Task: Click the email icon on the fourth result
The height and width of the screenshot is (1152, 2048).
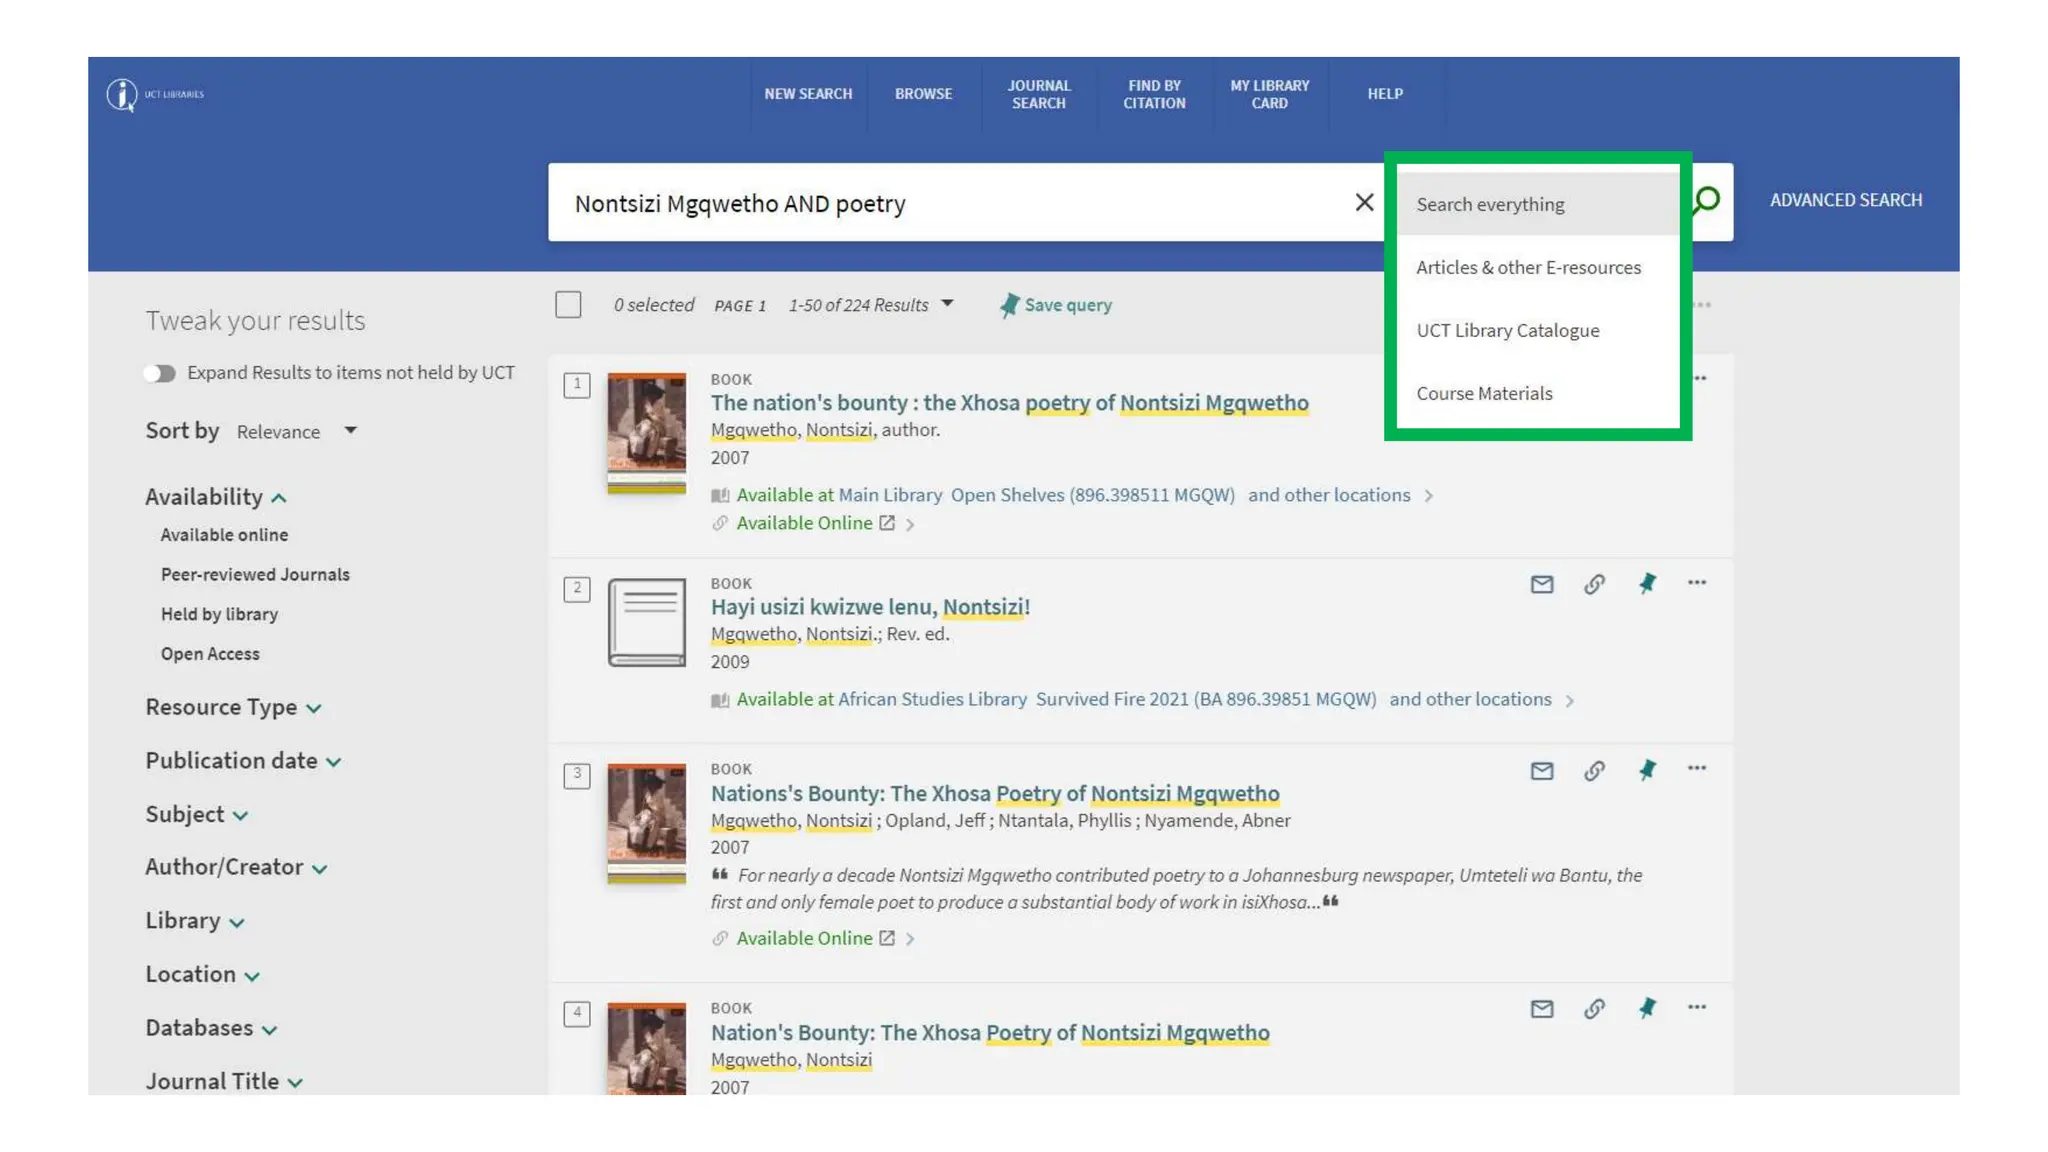Action: [x=1541, y=1009]
